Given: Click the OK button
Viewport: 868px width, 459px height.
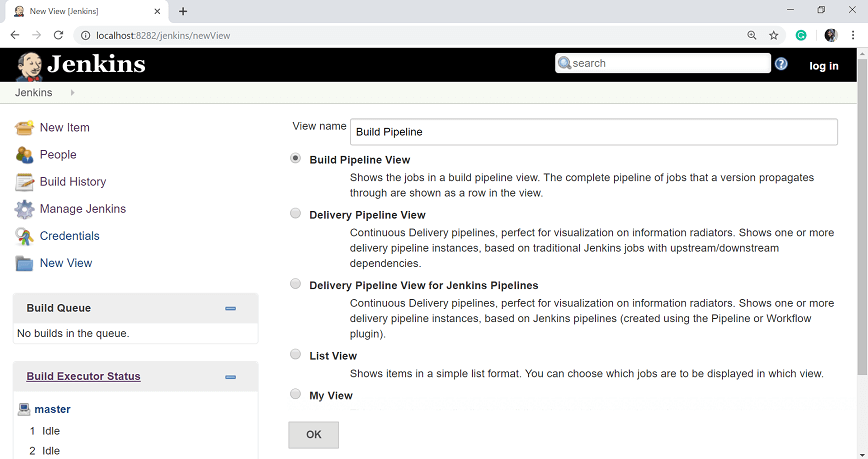Looking at the screenshot, I should tap(313, 435).
